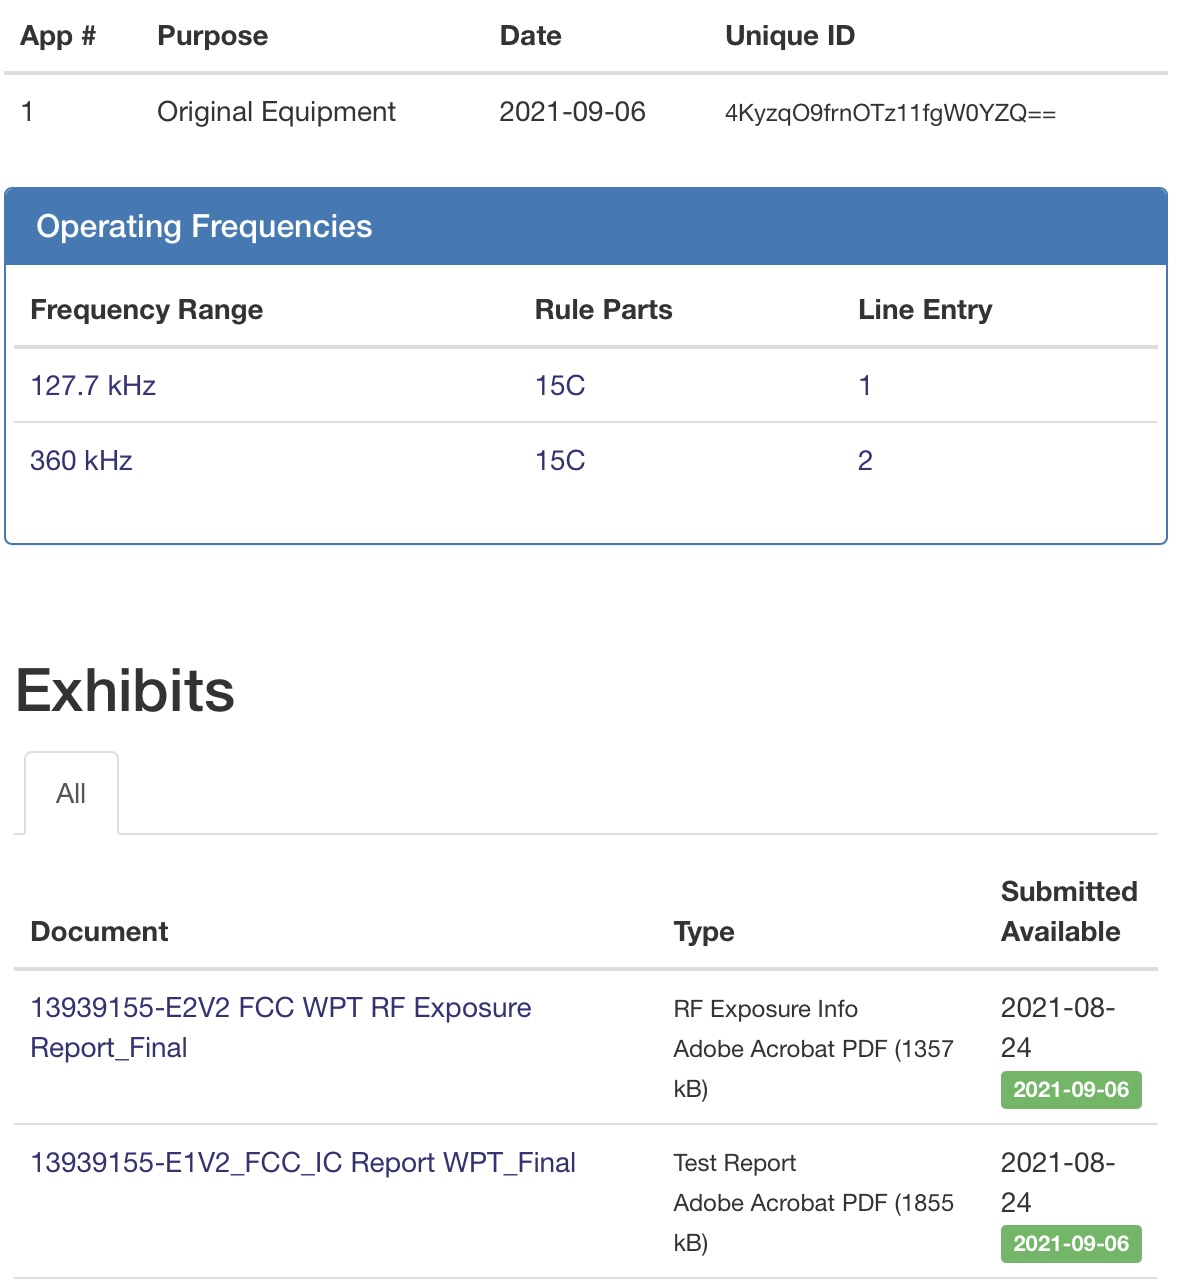Click line entry 2 link

(x=865, y=460)
